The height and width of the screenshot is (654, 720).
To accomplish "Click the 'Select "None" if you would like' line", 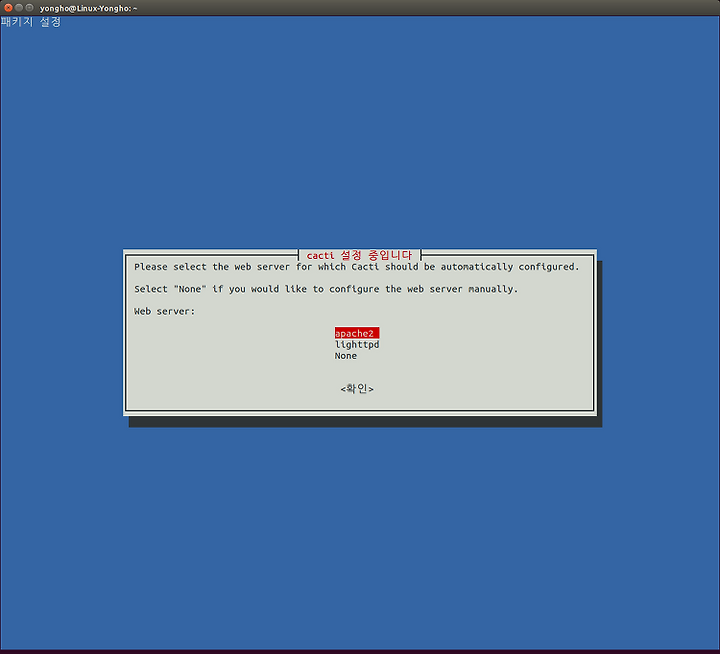I will 326,289.
